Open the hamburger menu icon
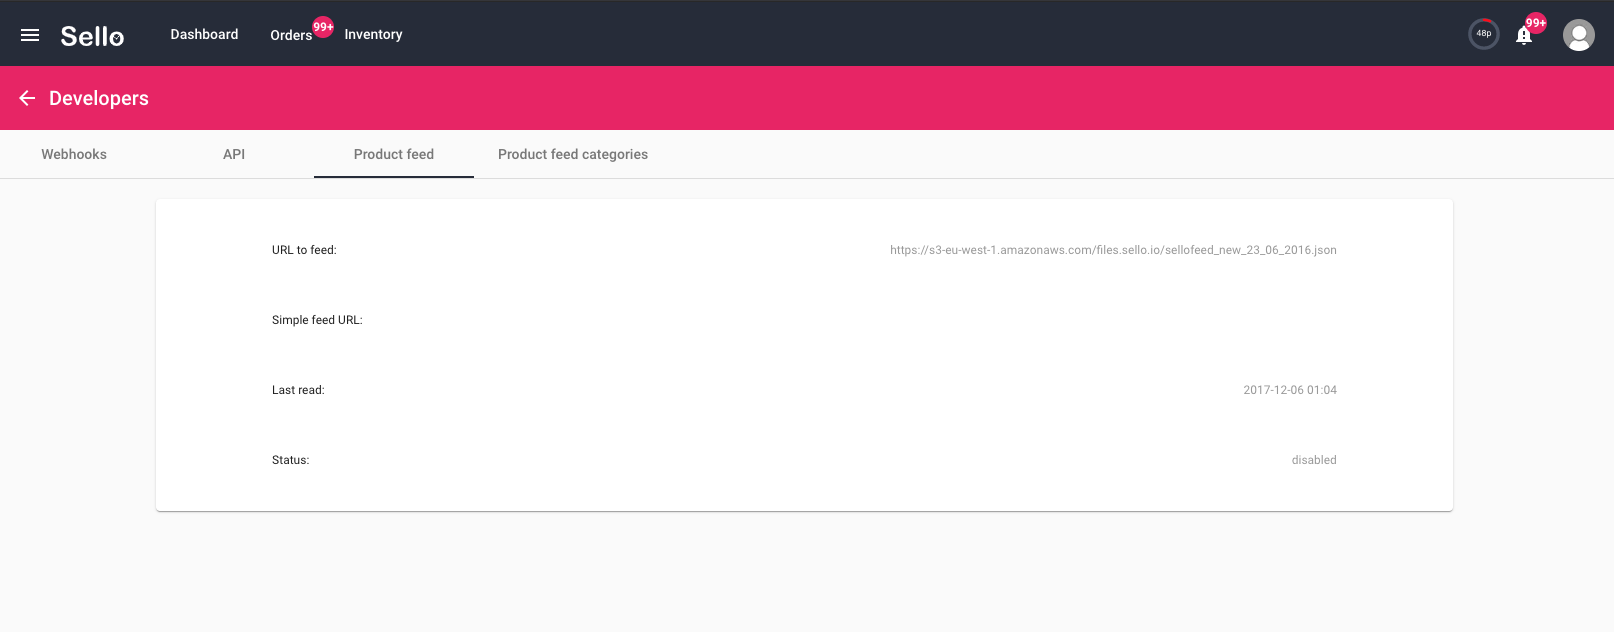 coord(30,35)
